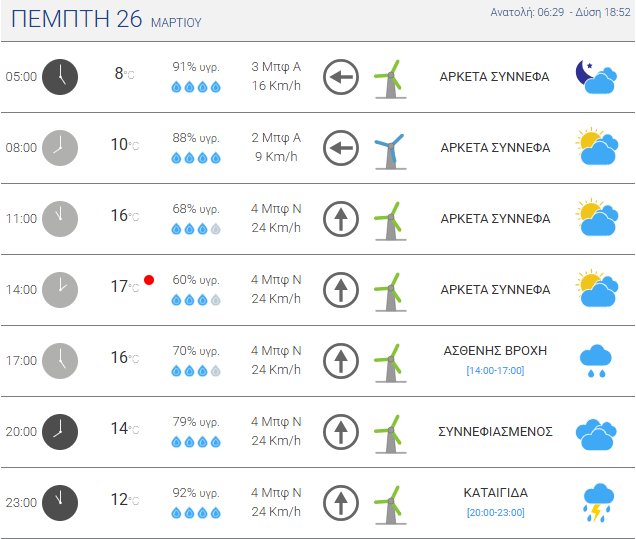Viewport: 636px width, 539px height.
Task: Click the 08:00 wind turbine icon
Action: 389,148
